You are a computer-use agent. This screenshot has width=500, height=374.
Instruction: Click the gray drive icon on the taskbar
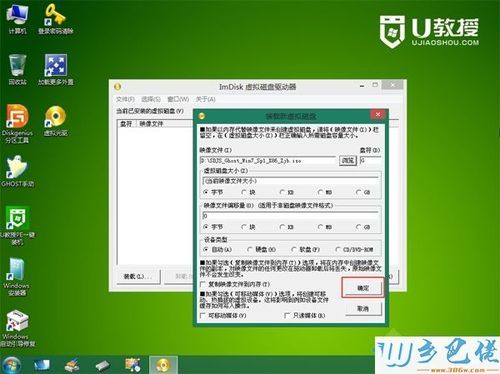point(103,366)
